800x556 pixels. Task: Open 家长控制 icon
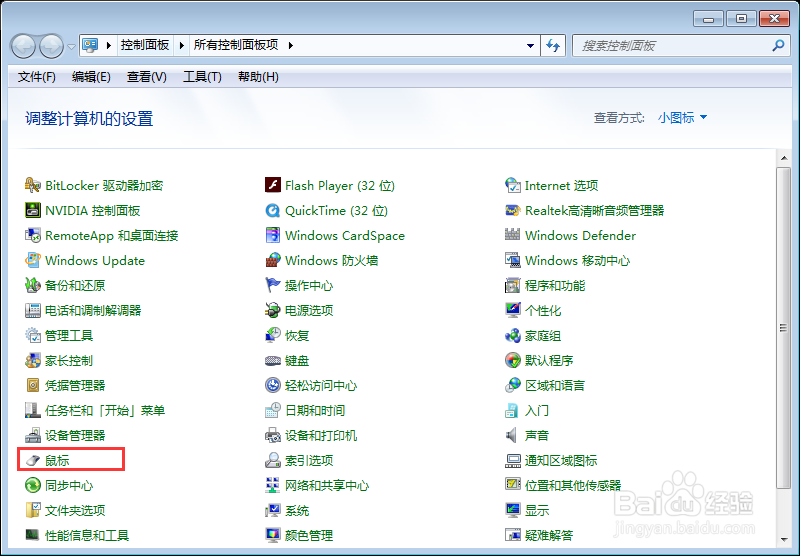coord(33,360)
